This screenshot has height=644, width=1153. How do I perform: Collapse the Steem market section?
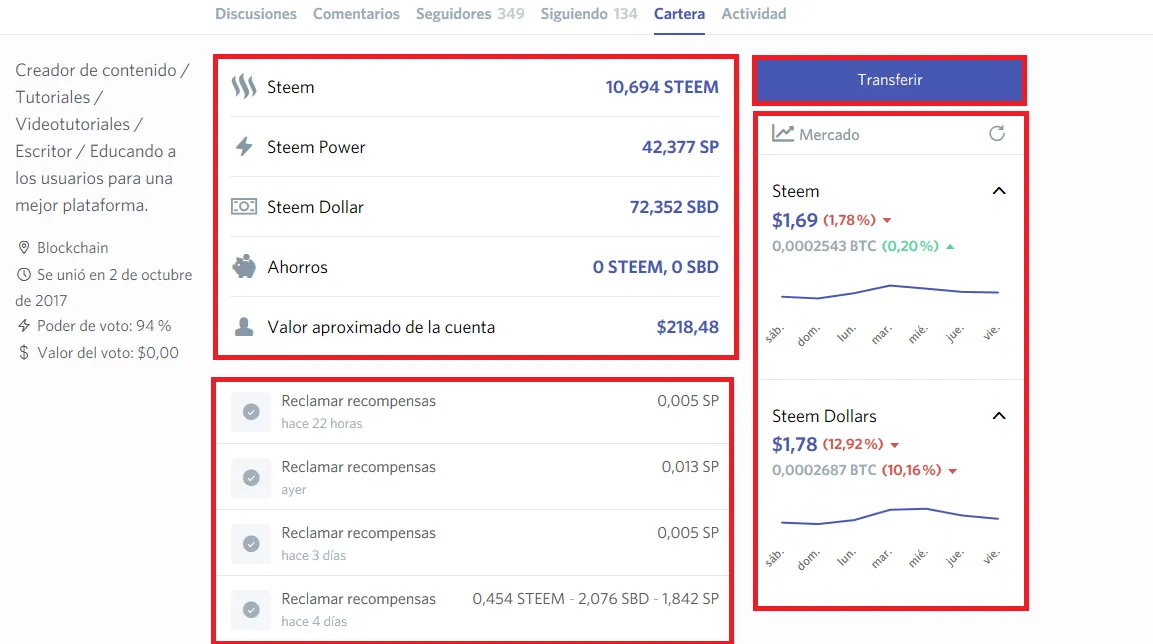click(999, 191)
